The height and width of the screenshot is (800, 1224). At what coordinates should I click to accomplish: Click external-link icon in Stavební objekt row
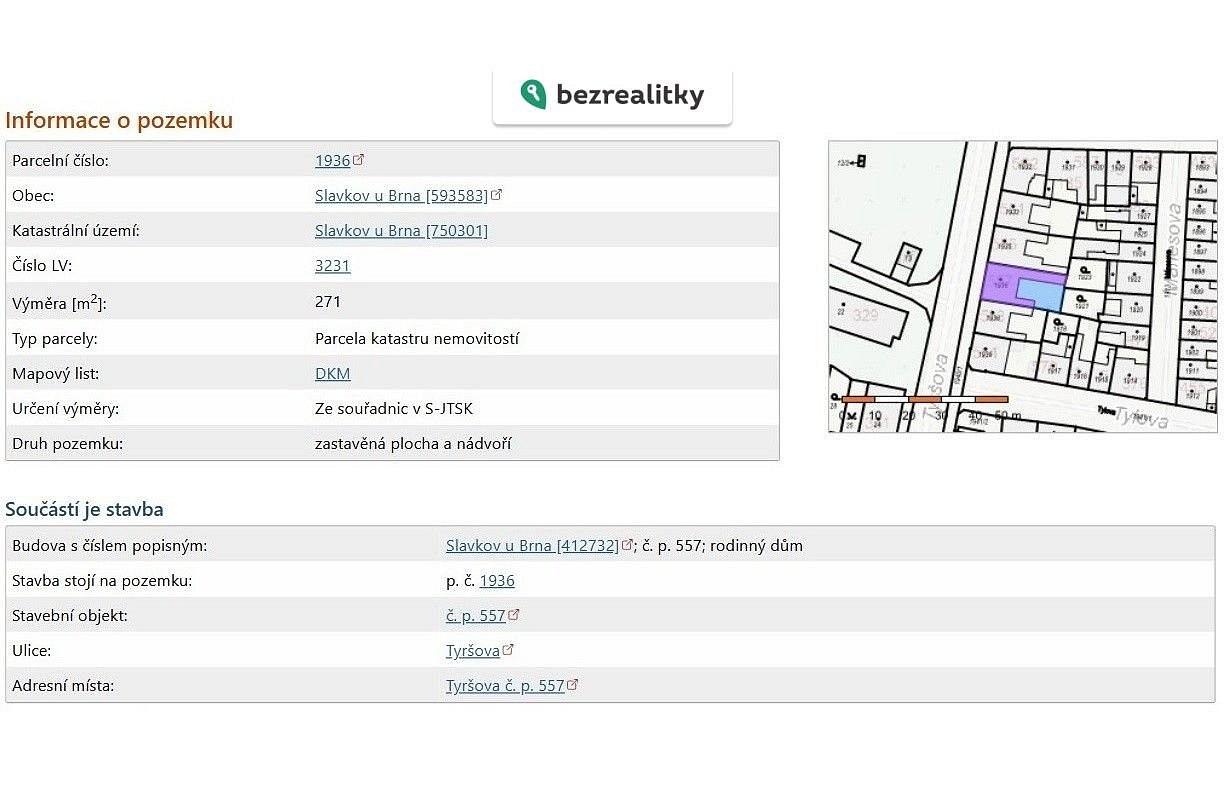[514, 615]
